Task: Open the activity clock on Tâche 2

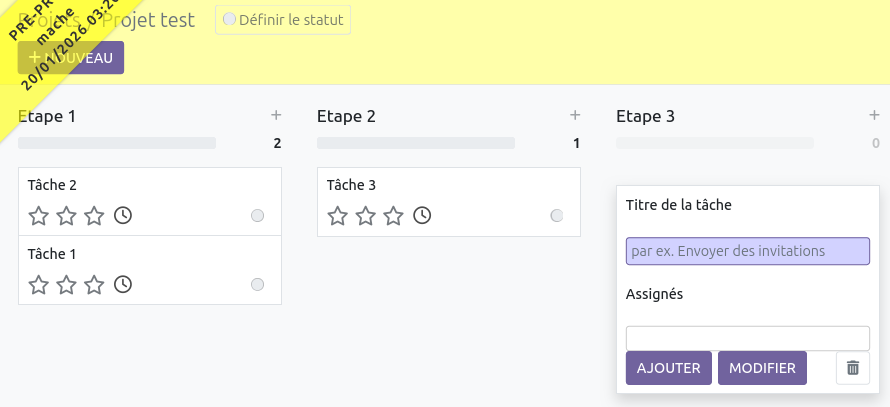Action: tap(123, 215)
